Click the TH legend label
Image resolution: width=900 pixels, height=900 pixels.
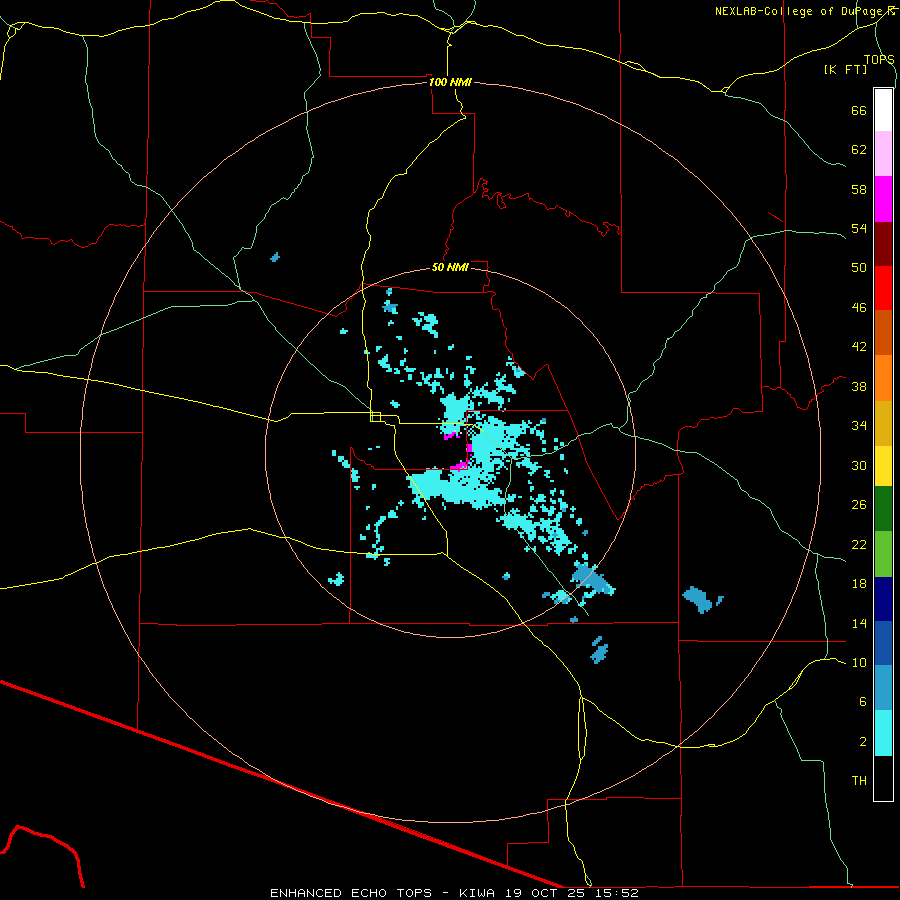pyautogui.click(x=859, y=781)
